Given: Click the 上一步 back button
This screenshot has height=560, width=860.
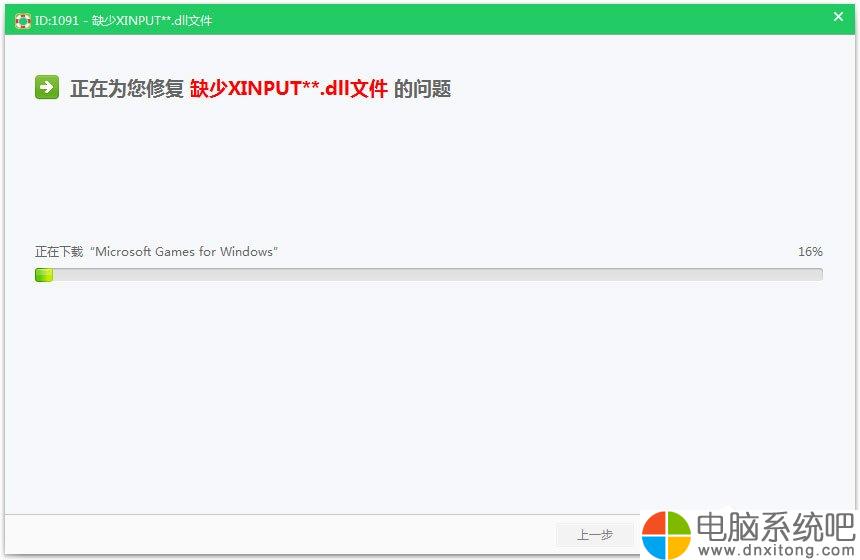Looking at the screenshot, I should [595, 534].
